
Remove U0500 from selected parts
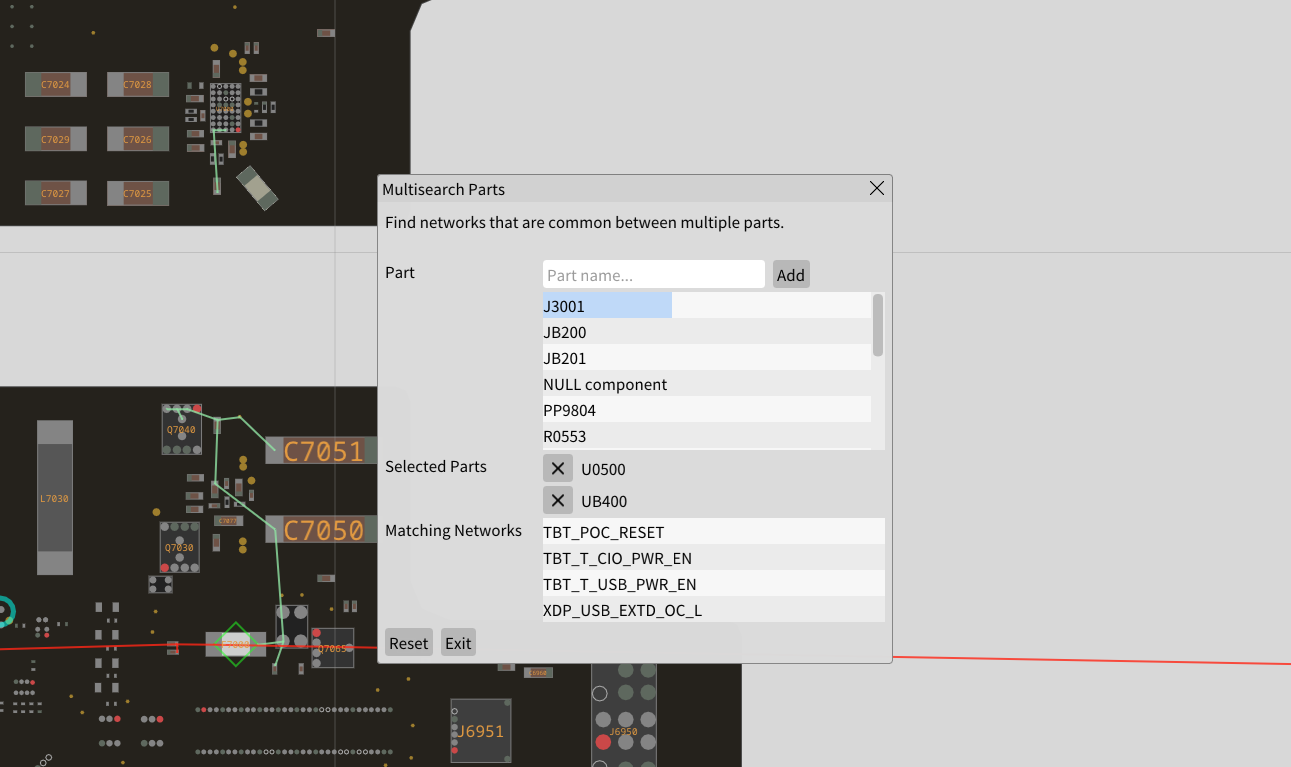558,469
